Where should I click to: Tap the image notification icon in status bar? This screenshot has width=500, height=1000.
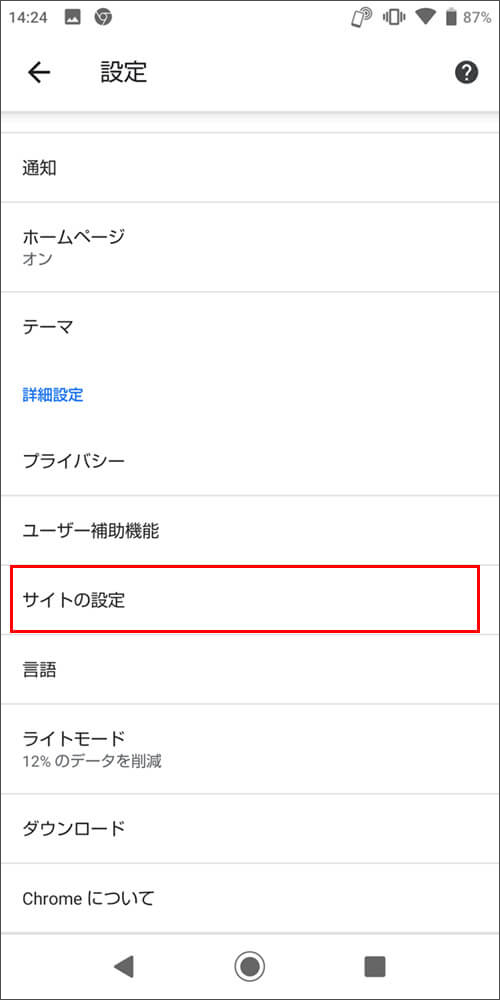click(71, 18)
